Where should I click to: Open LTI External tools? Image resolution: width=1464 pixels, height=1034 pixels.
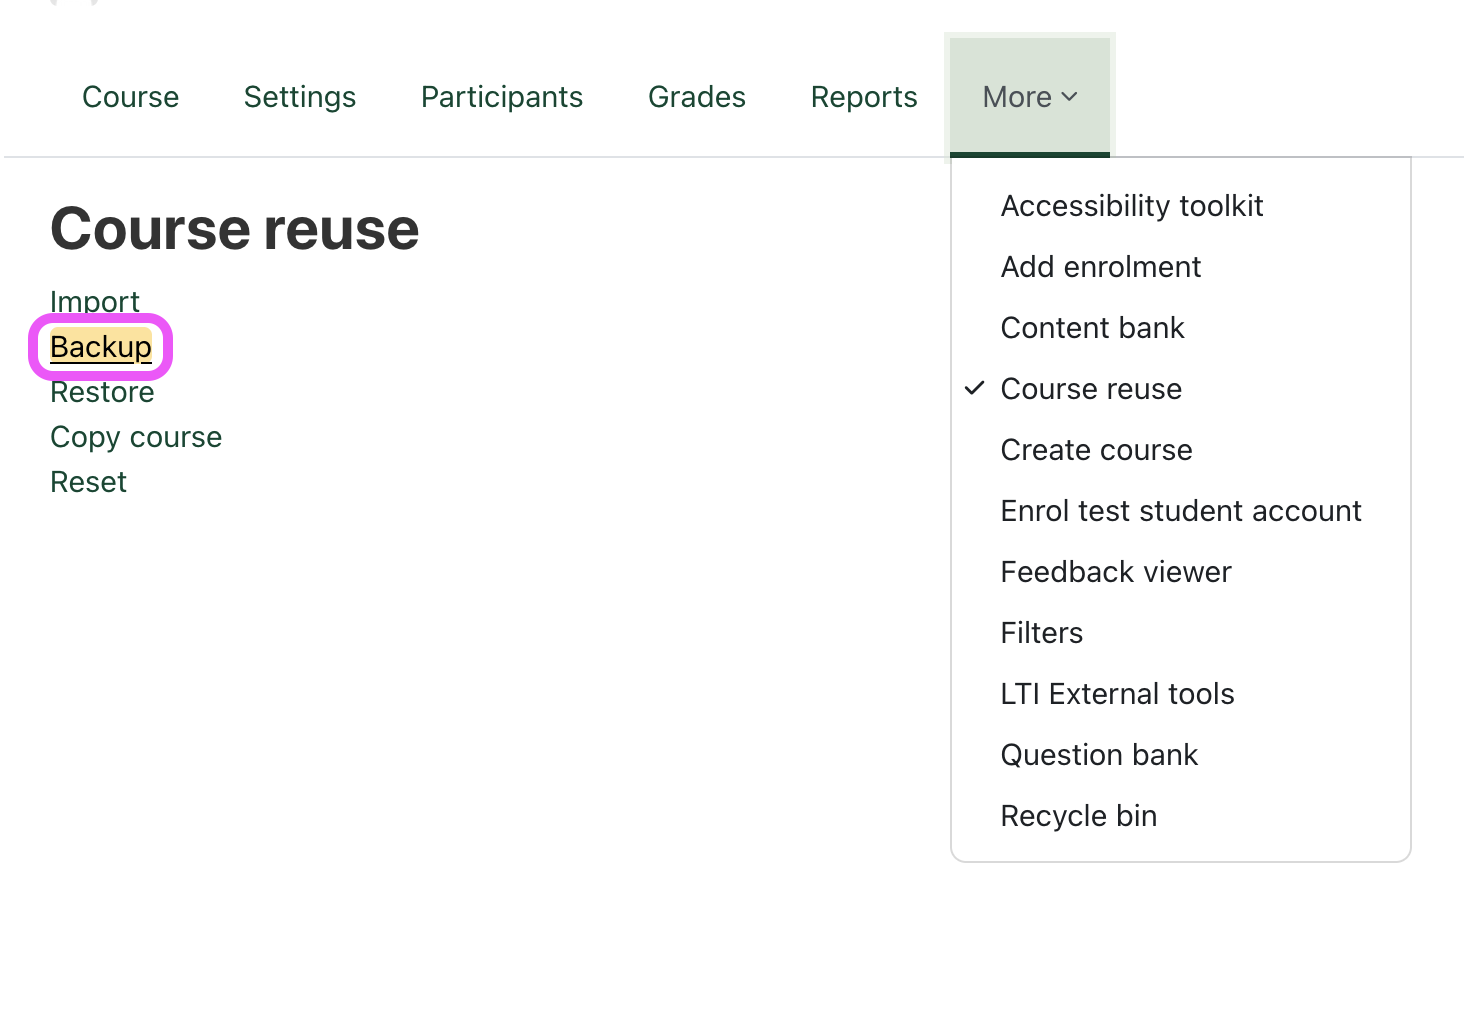pos(1117,693)
